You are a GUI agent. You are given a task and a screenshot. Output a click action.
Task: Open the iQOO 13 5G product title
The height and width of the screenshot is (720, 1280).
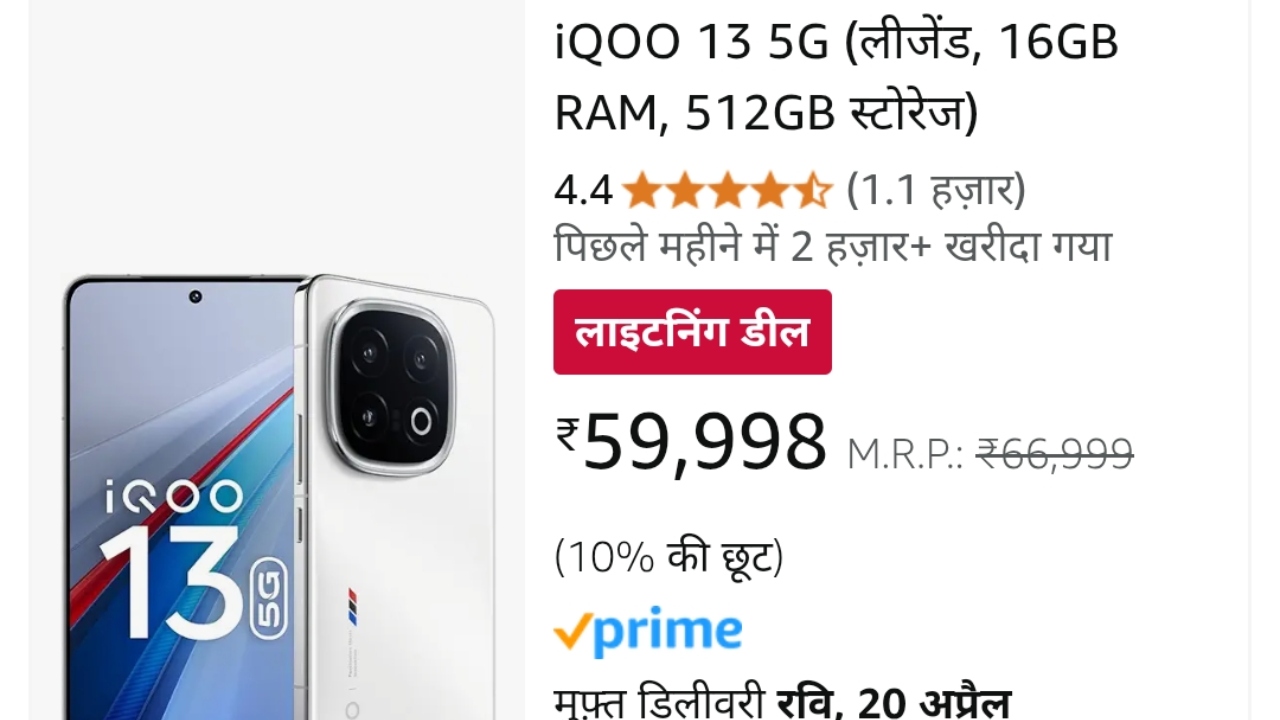(x=837, y=79)
